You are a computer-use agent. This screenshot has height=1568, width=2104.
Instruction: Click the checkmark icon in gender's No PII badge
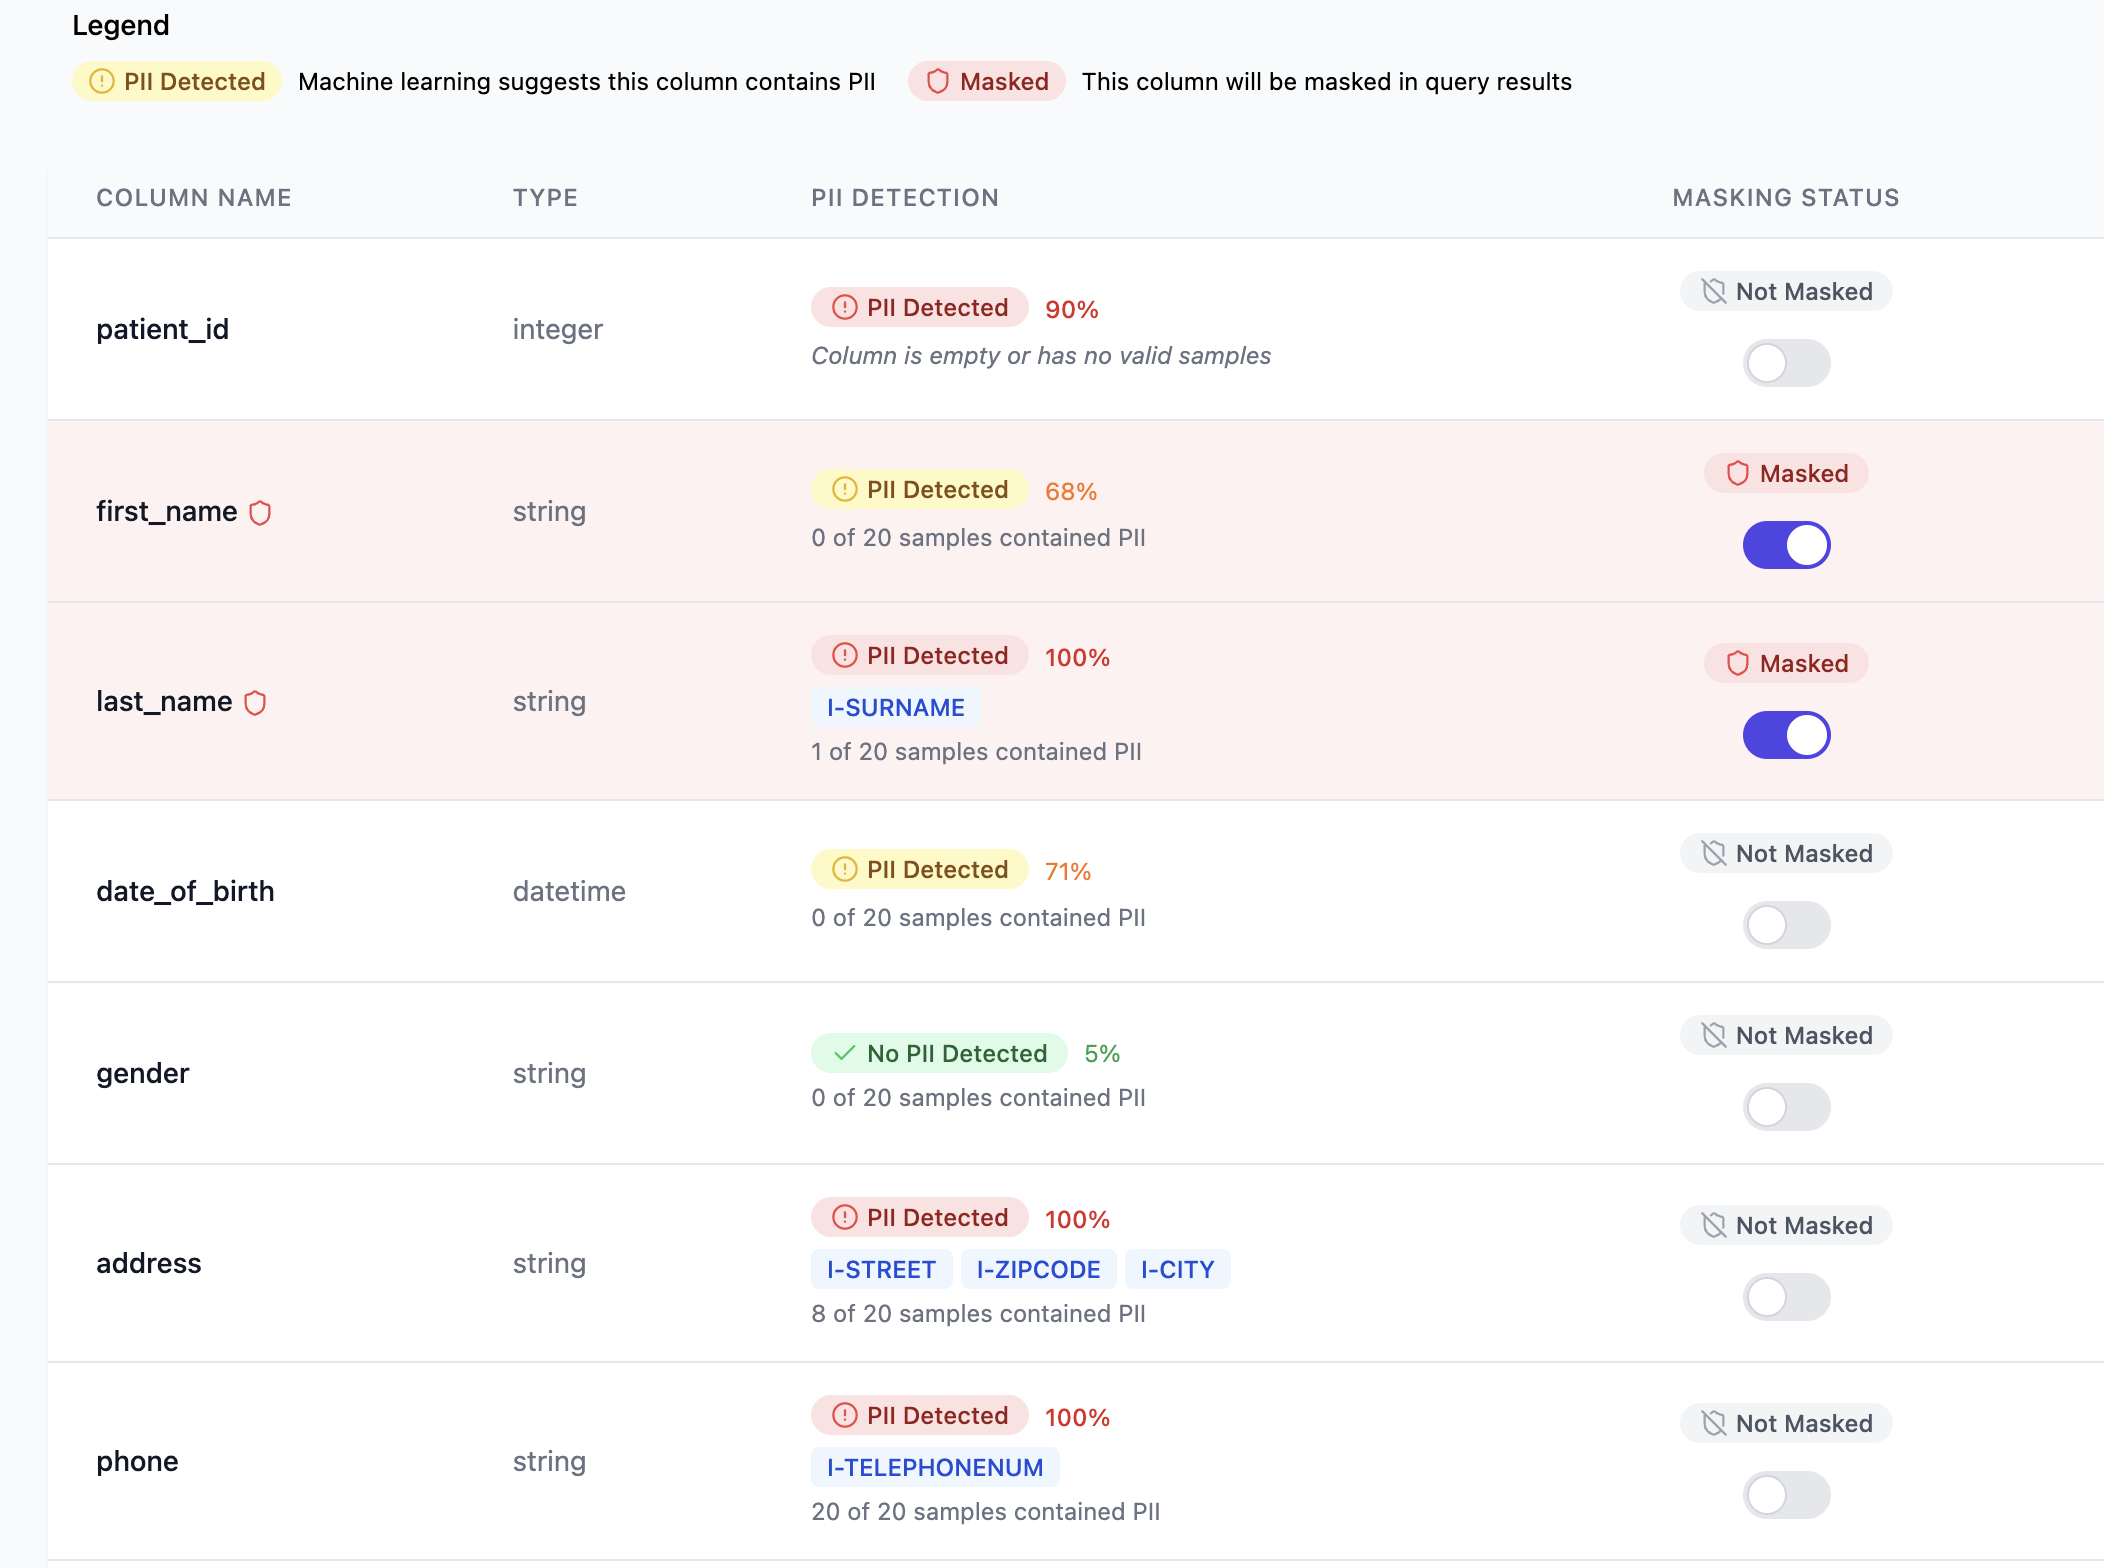845,1053
